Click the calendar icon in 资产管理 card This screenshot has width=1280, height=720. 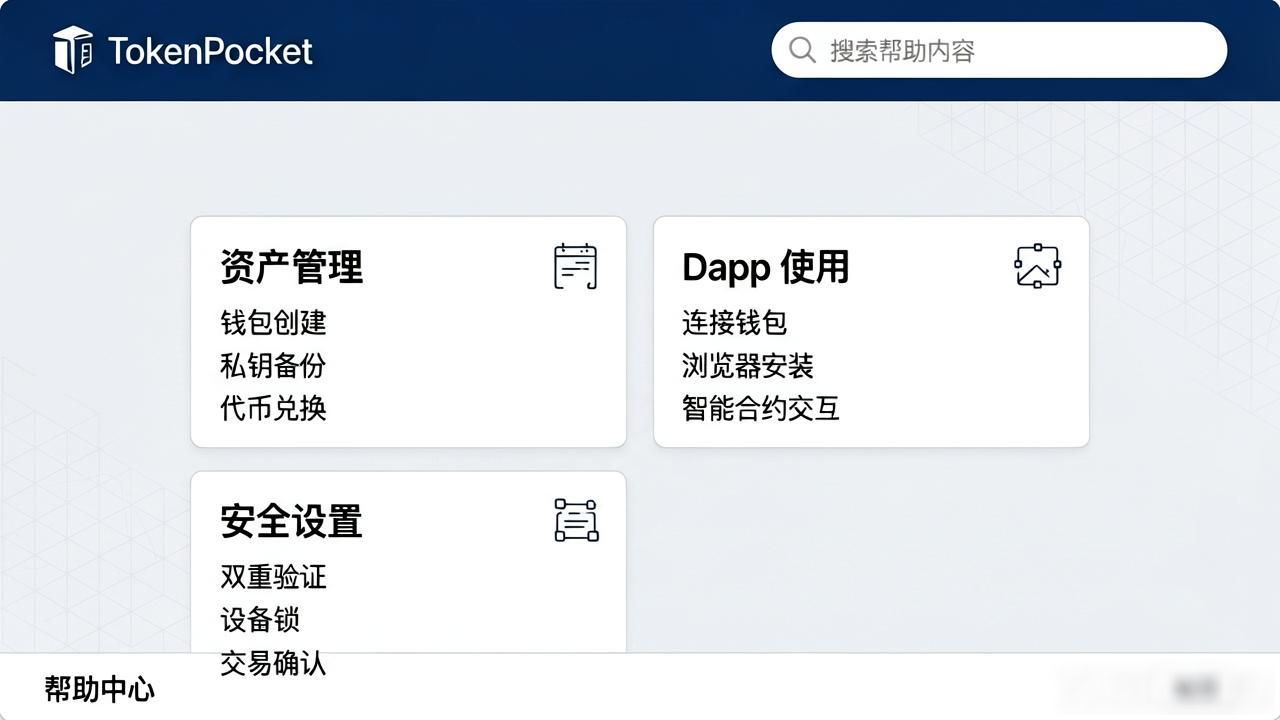[x=575, y=266]
